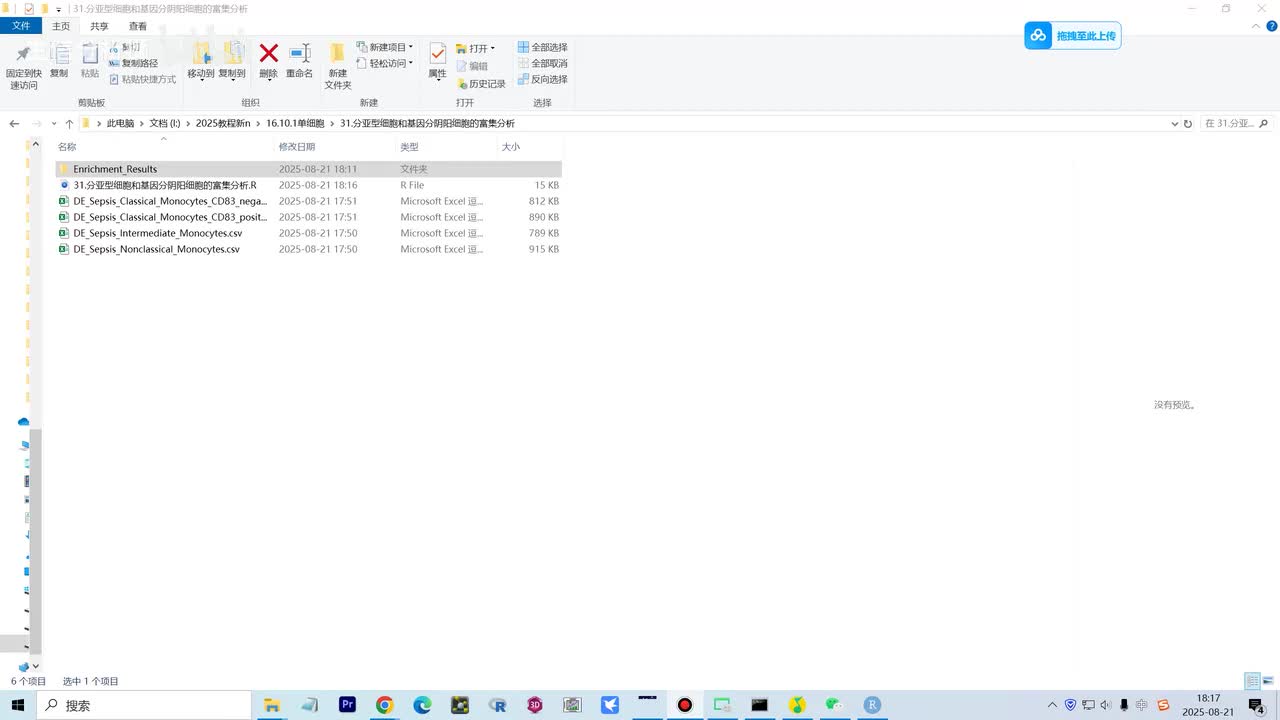Open the notification center icon
This screenshot has height=720, width=1280.
(1257, 705)
